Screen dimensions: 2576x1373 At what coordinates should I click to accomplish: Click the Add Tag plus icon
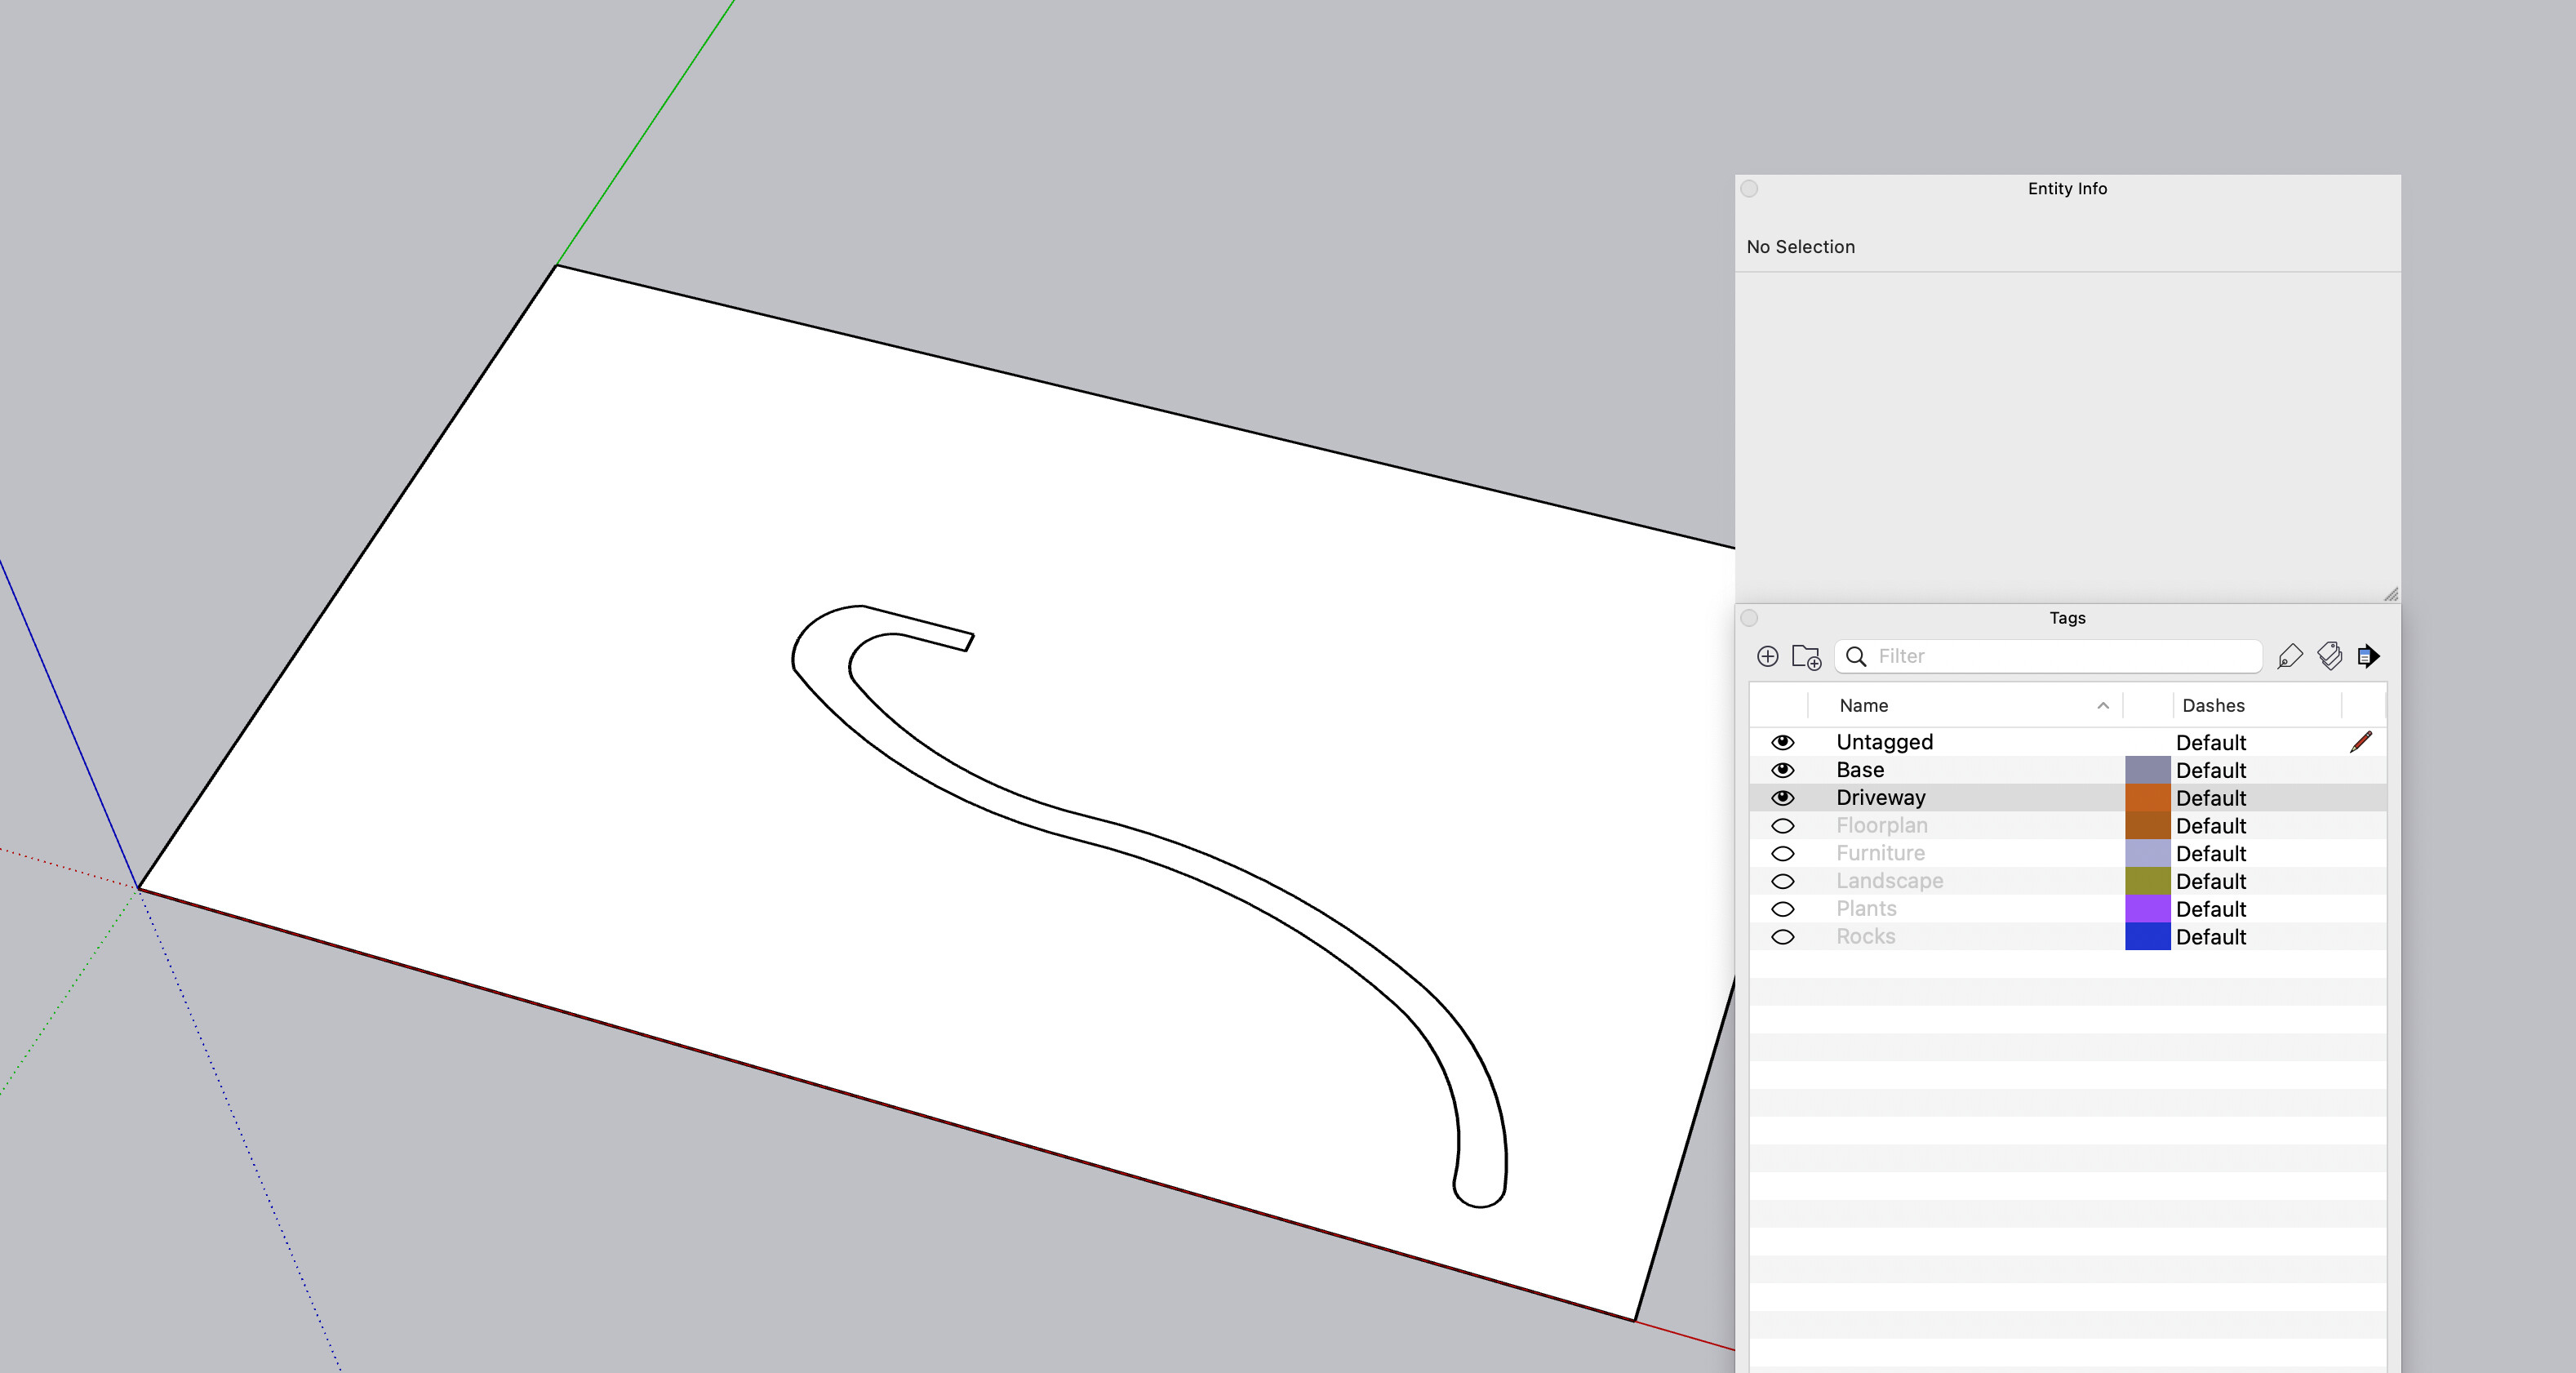click(x=1767, y=656)
